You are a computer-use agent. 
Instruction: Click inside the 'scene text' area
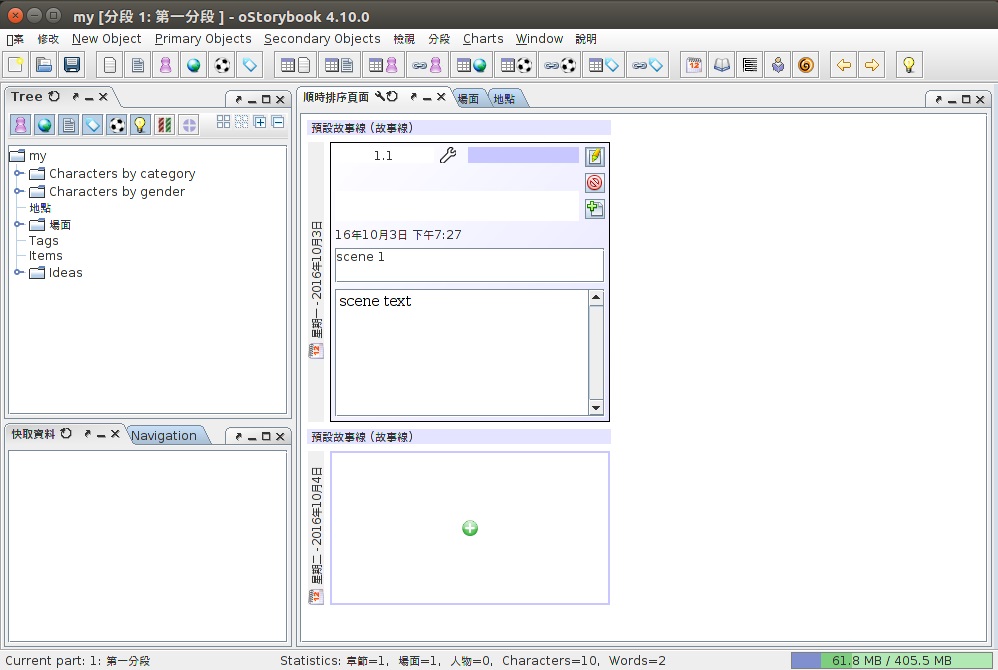461,352
